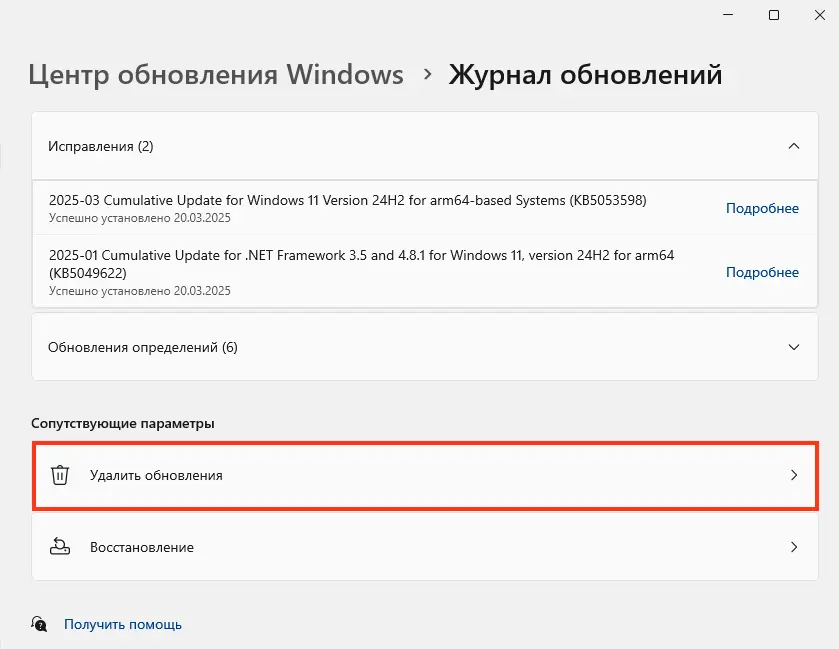Click the right arrow on Восстановление row

[x=794, y=547]
